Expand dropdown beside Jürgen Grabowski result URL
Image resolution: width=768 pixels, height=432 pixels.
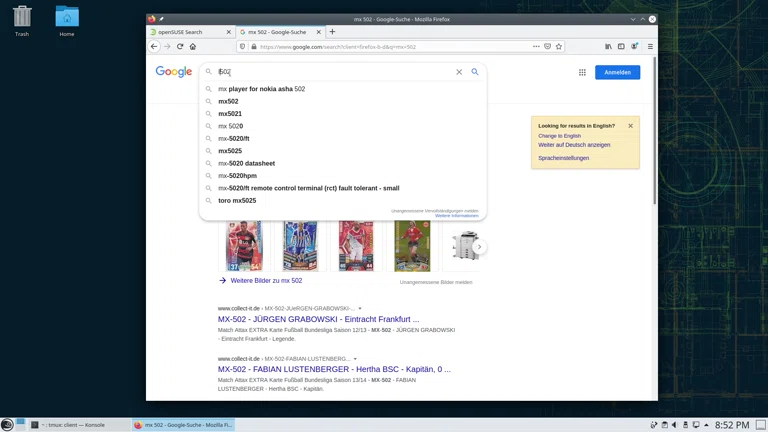pyautogui.click(x=360, y=309)
